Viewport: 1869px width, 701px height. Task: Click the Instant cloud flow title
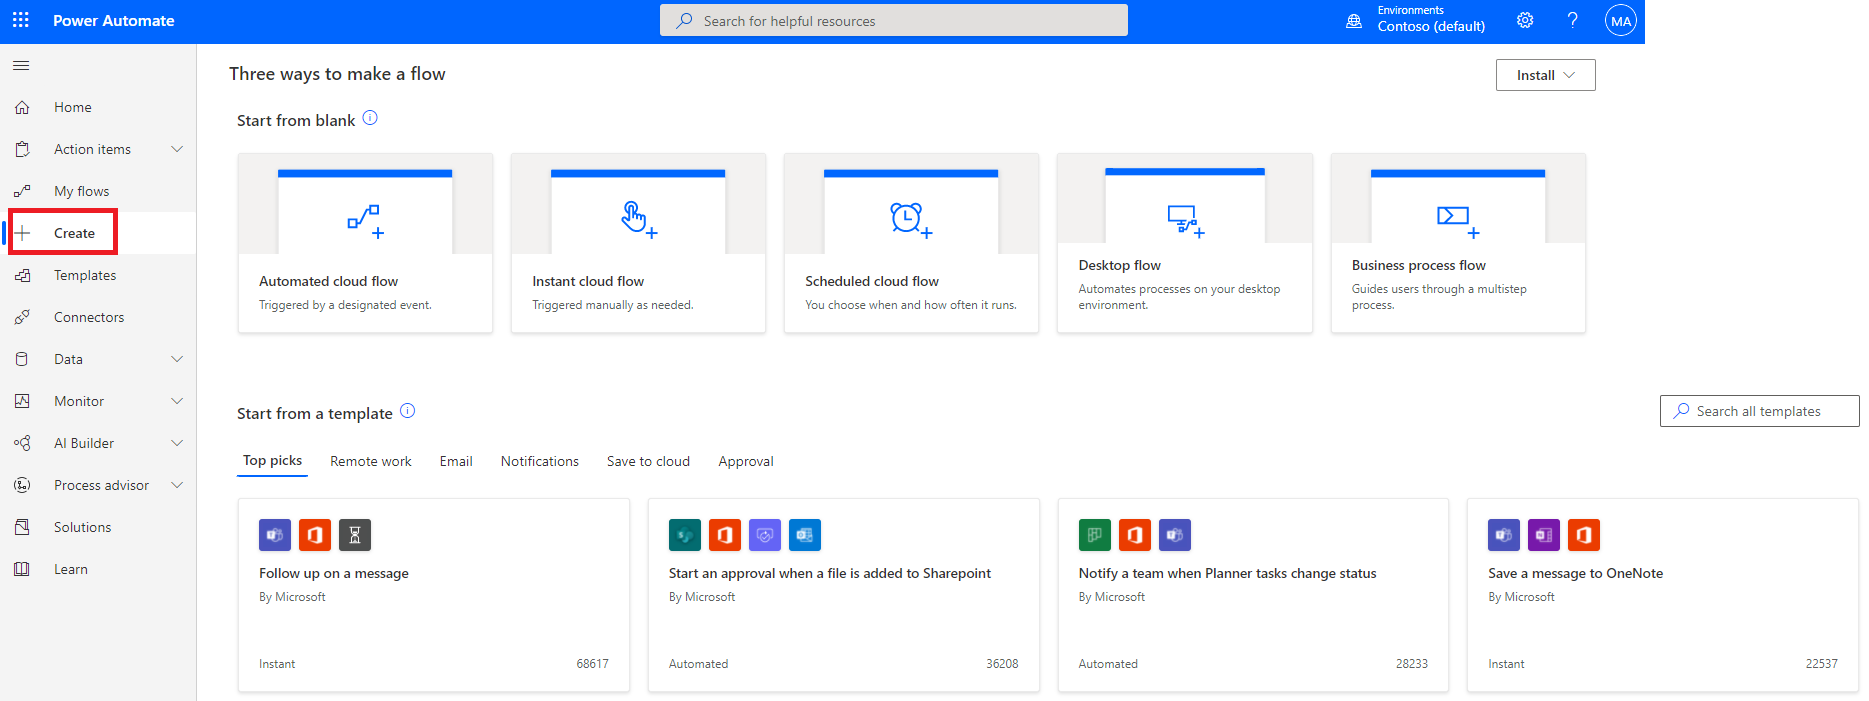(x=588, y=281)
